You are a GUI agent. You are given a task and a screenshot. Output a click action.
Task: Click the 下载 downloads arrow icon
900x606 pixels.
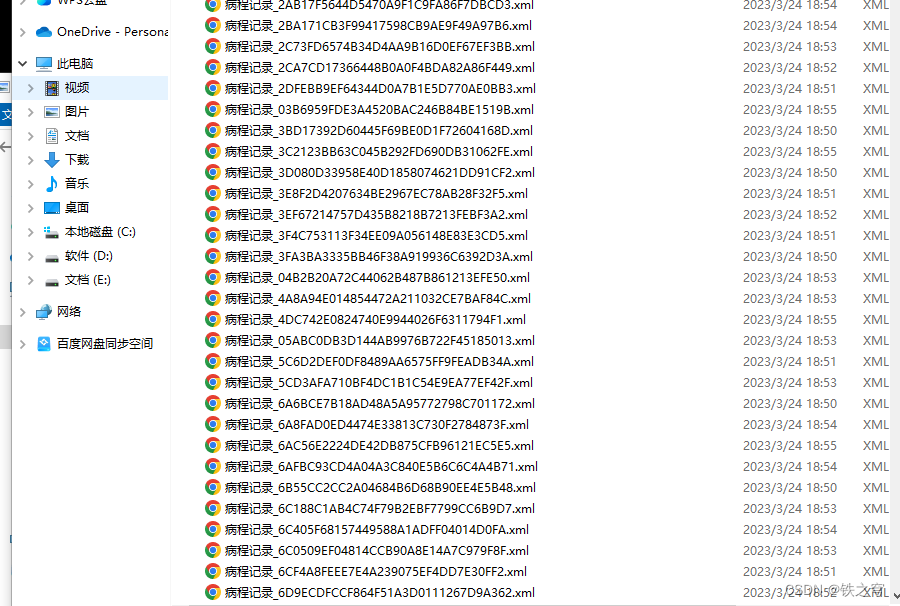pos(52,160)
